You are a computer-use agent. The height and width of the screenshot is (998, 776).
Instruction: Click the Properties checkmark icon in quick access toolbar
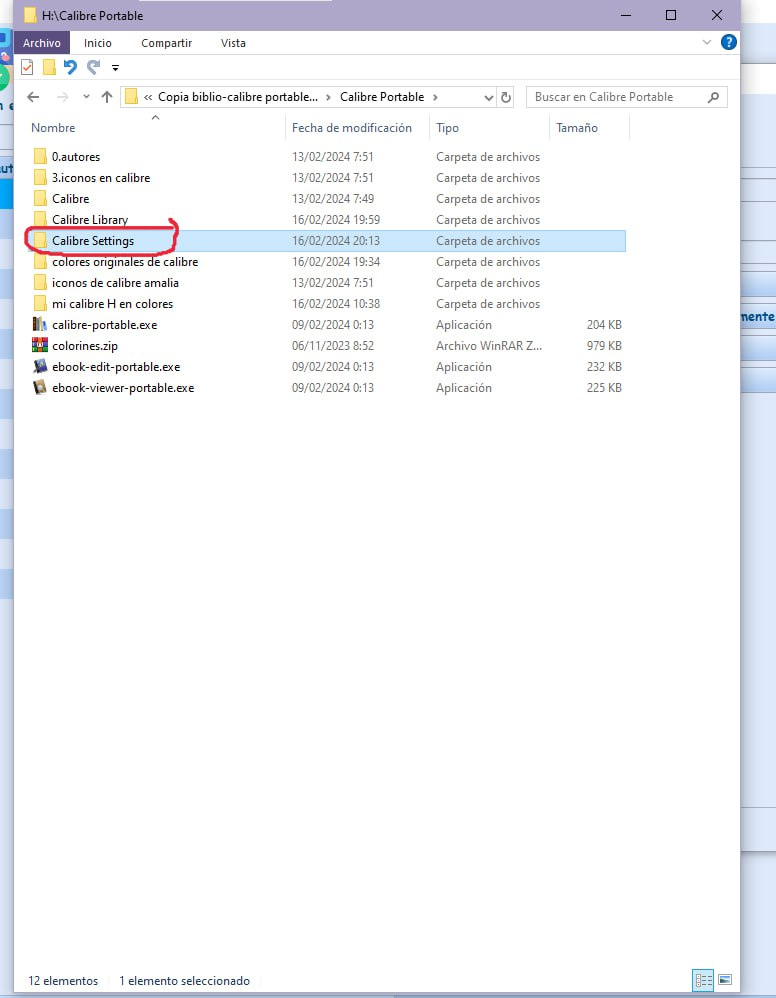coord(27,67)
